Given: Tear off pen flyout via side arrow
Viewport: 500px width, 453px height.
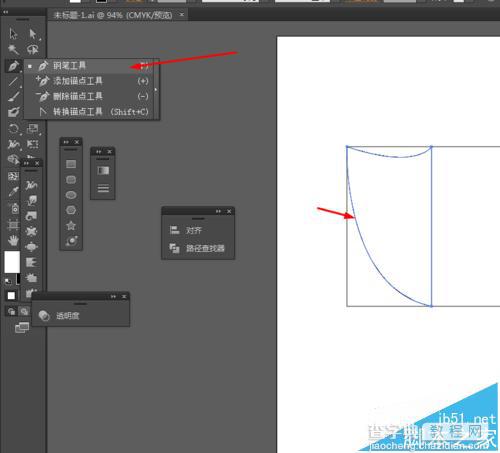Looking at the screenshot, I should point(156,90).
